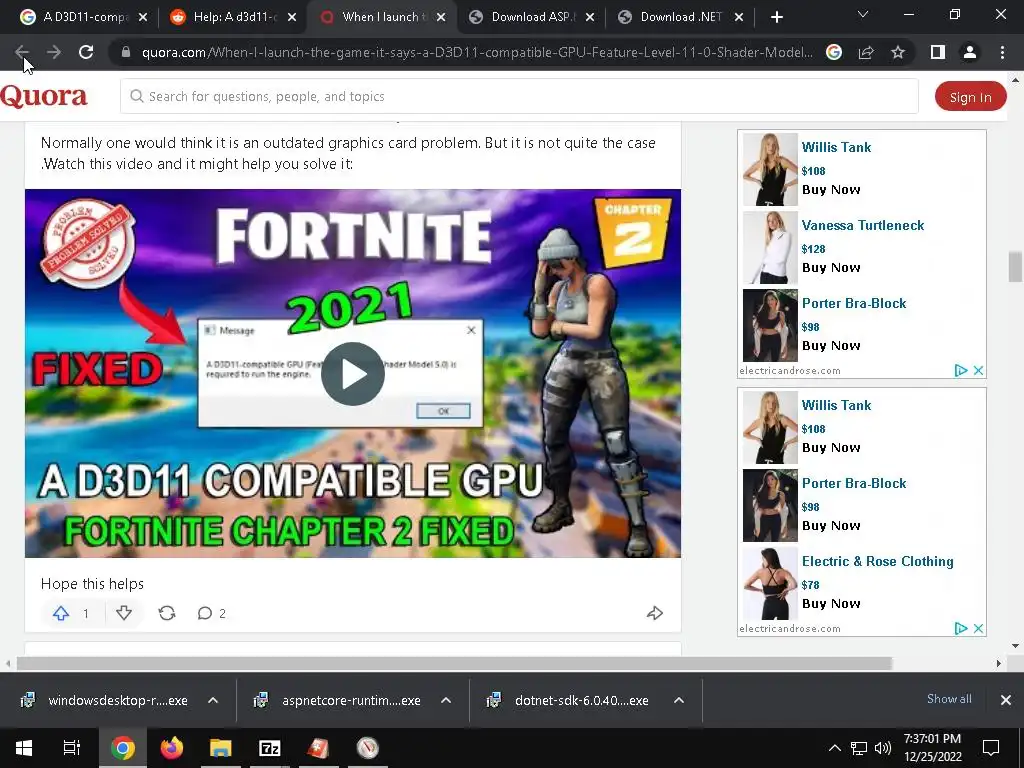Screen dimensions: 1024x768
Task: Click Electric & Rose Clothing product image
Action: pyautogui.click(x=770, y=584)
